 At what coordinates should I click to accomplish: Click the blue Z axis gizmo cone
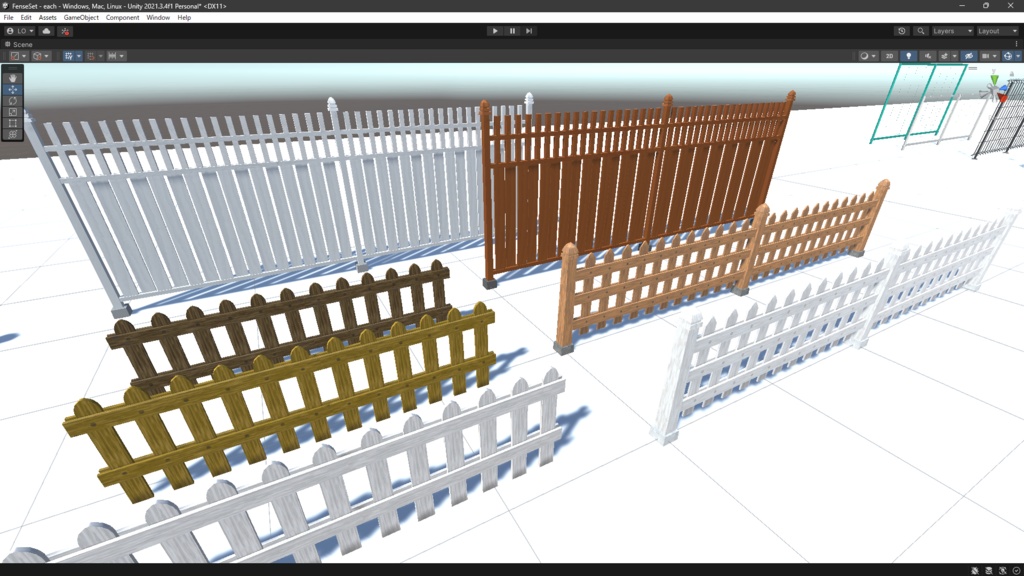coord(1004,89)
